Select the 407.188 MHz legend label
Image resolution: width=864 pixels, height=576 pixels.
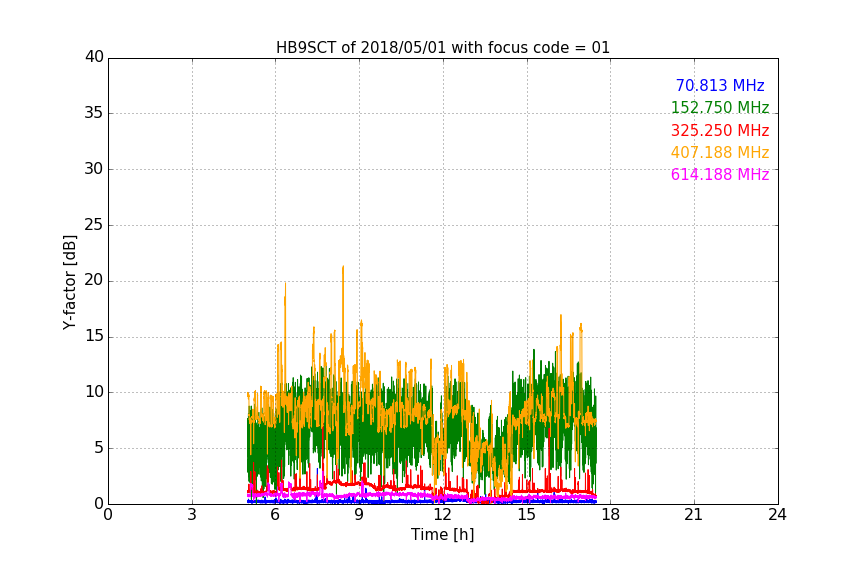pos(720,152)
